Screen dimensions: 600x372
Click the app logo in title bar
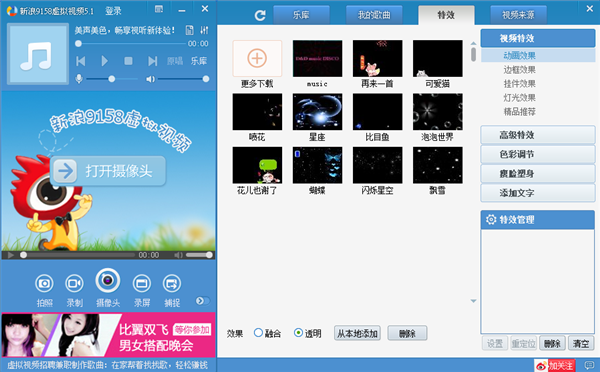12,10
